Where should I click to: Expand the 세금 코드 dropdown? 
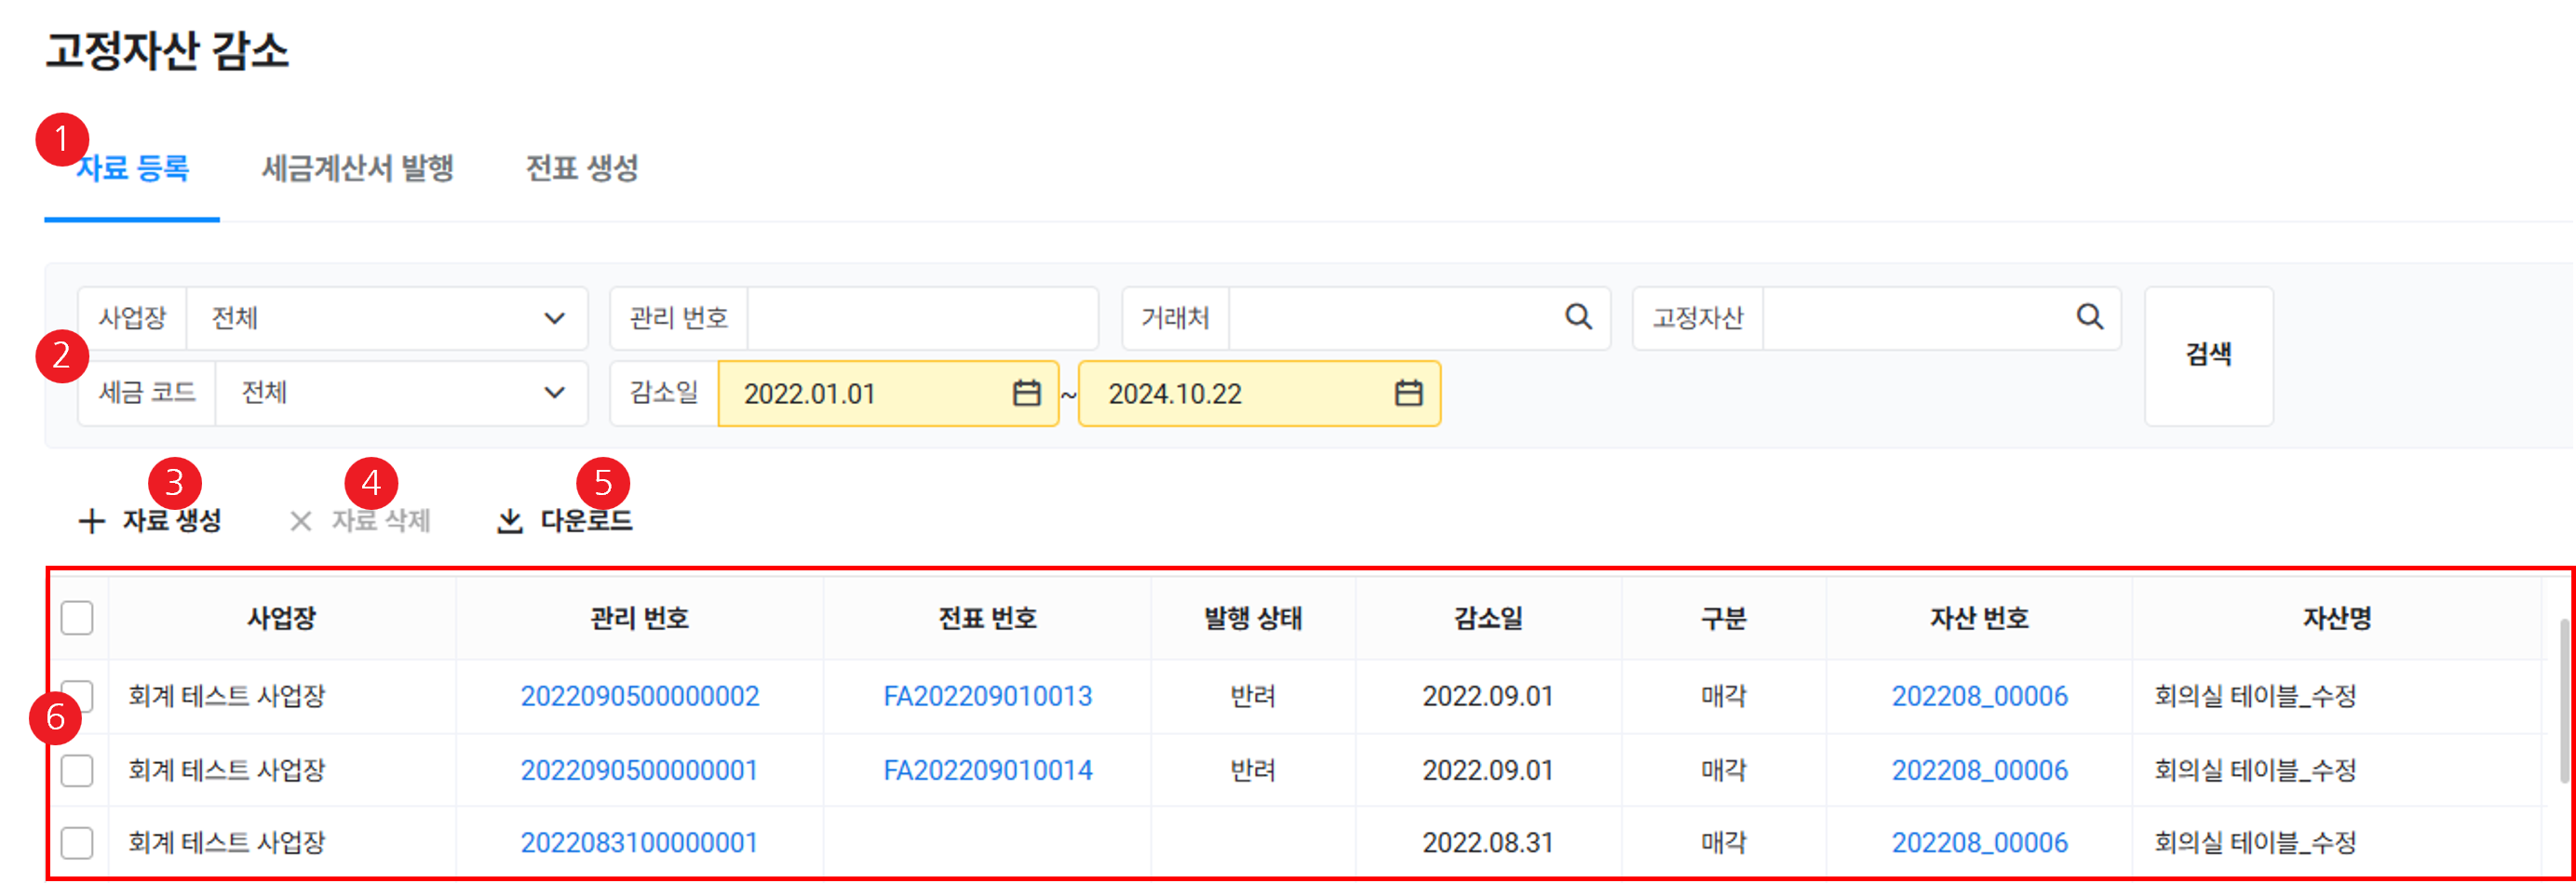[553, 393]
